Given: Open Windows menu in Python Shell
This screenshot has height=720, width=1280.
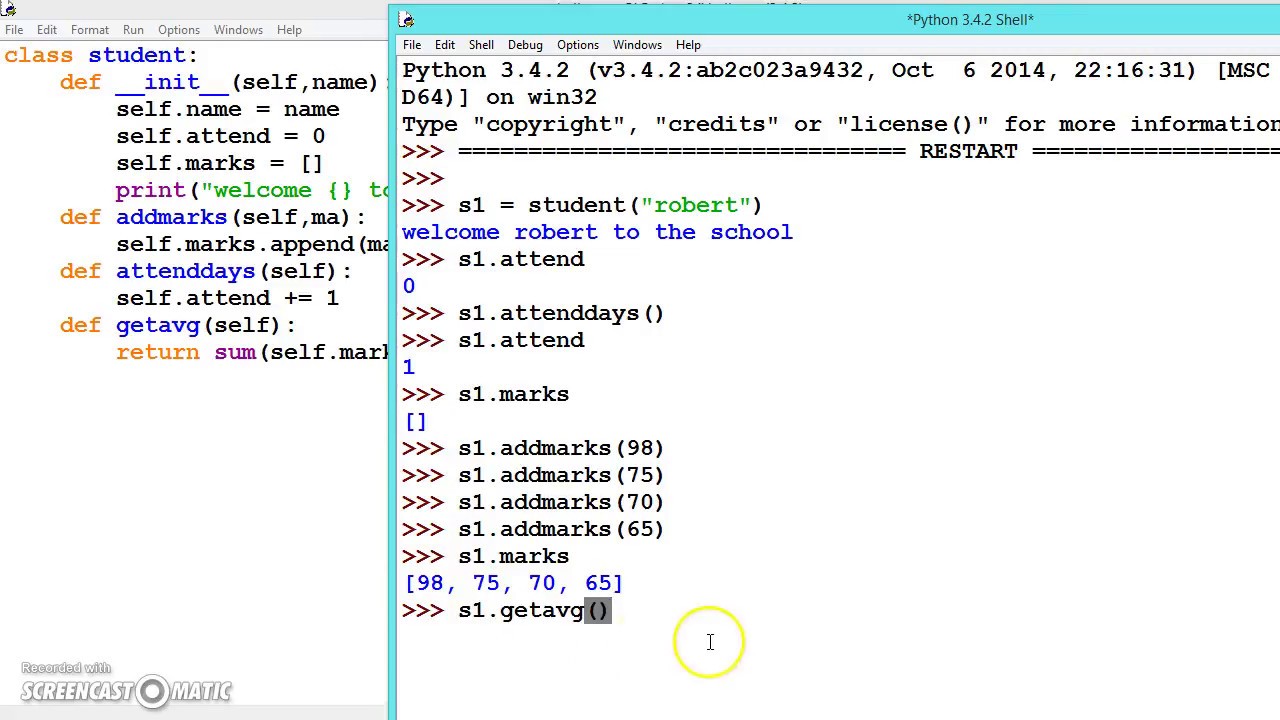Looking at the screenshot, I should (x=637, y=45).
